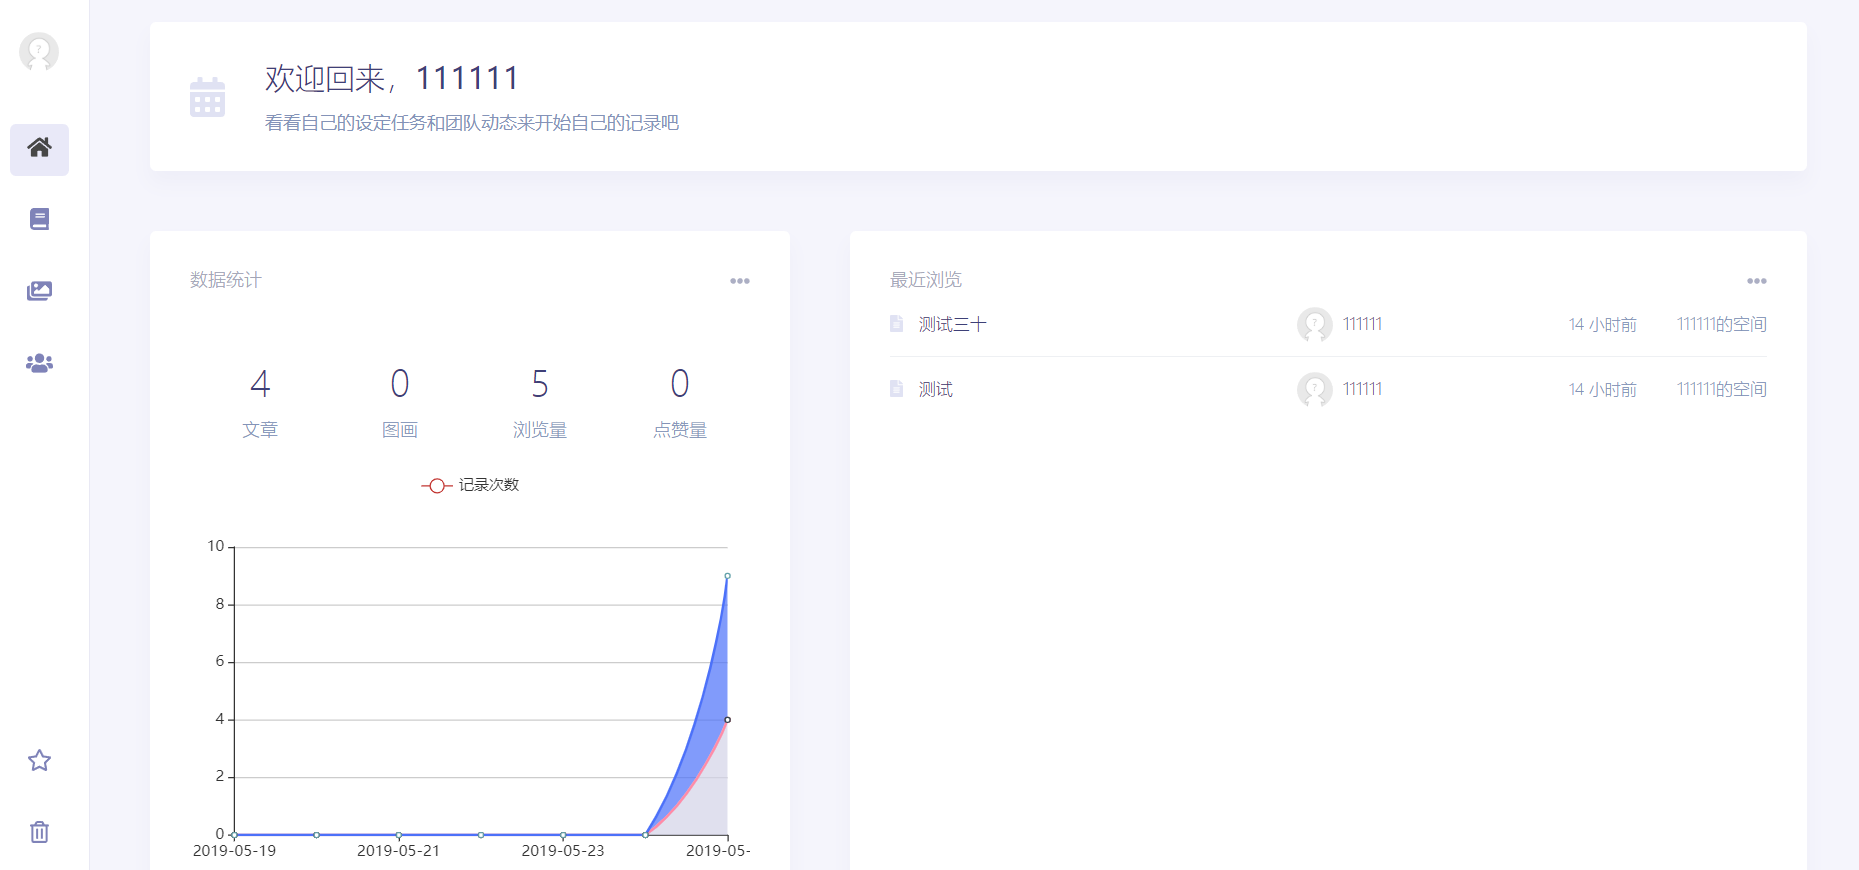Screen dimensions: 1859x870
Task: Click the author avatar beside 测试三十
Action: tap(1314, 324)
